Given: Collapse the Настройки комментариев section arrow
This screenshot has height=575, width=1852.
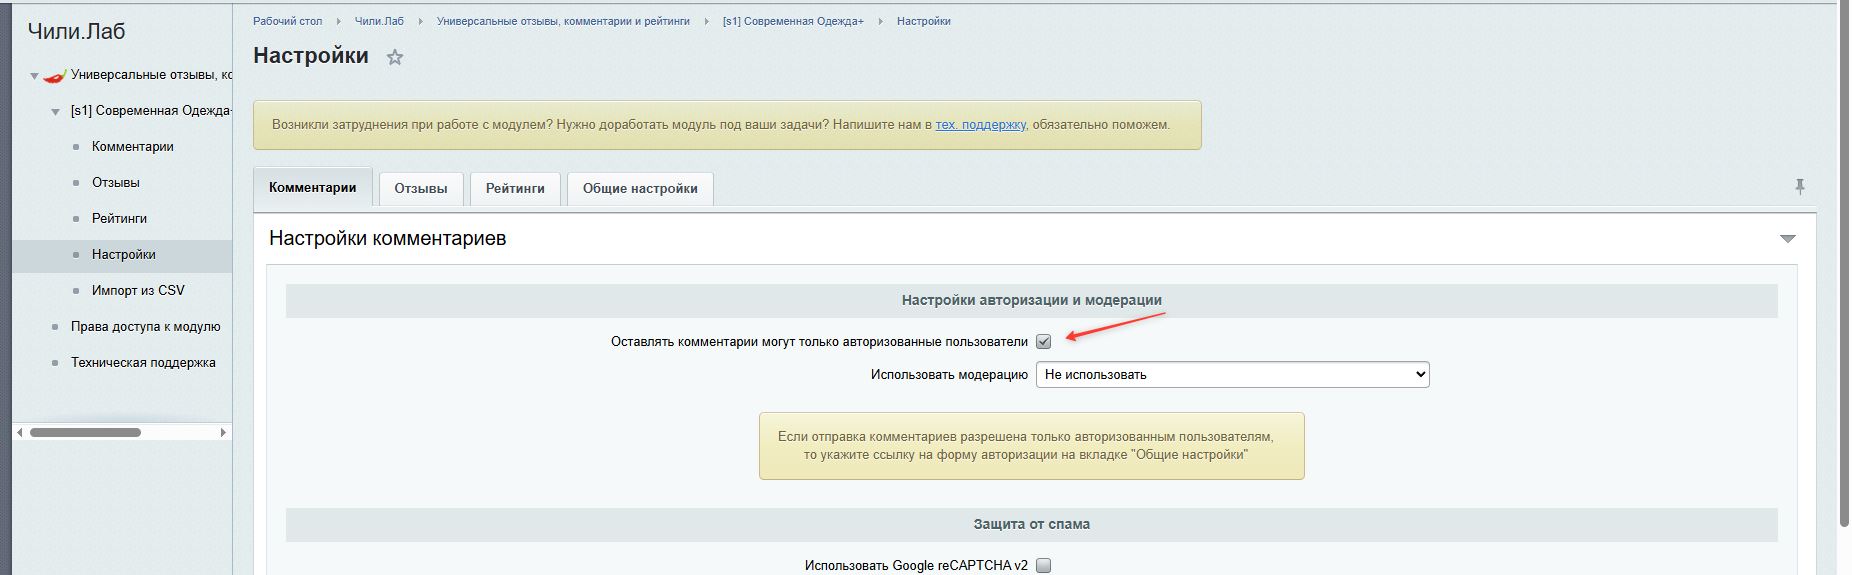Looking at the screenshot, I should click(x=1787, y=239).
